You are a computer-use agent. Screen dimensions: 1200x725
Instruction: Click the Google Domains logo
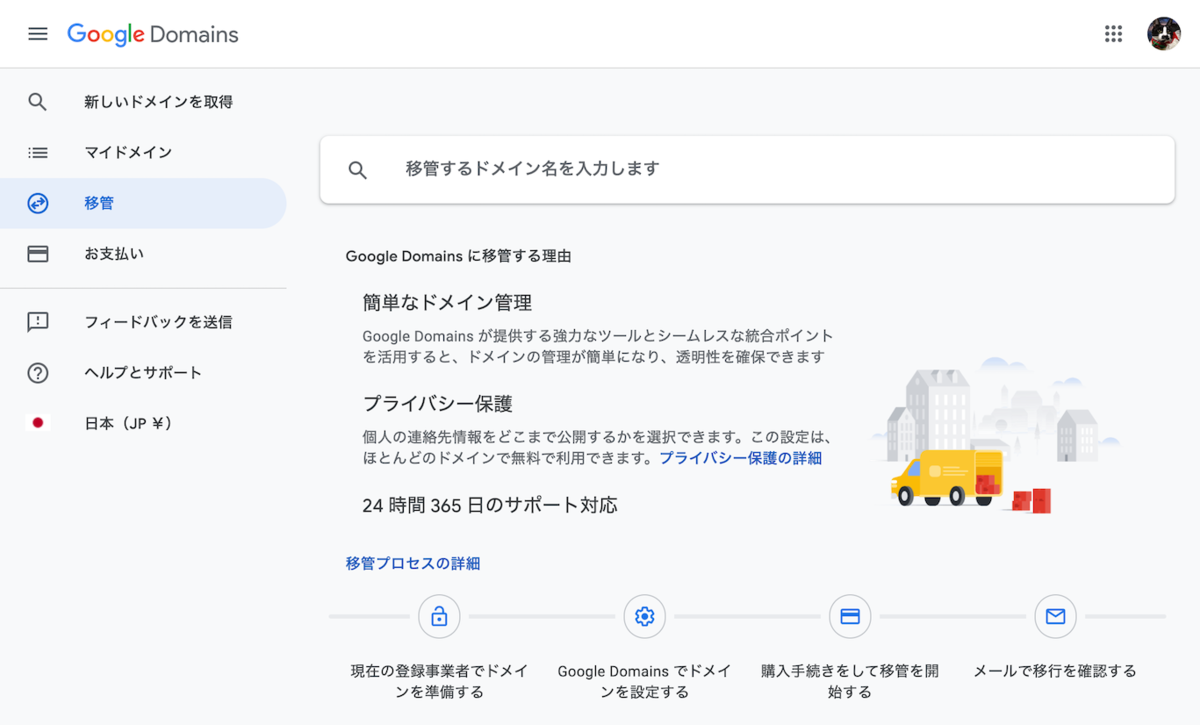pos(152,33)
